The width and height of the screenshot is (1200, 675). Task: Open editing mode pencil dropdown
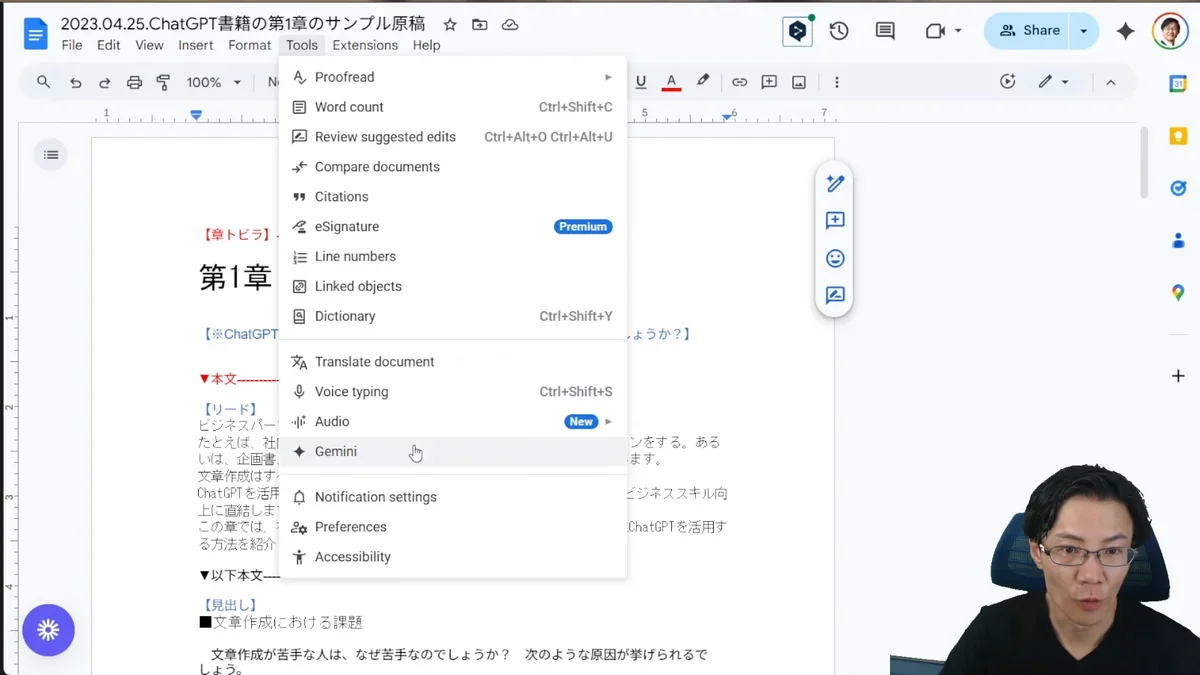[1054, 82]
